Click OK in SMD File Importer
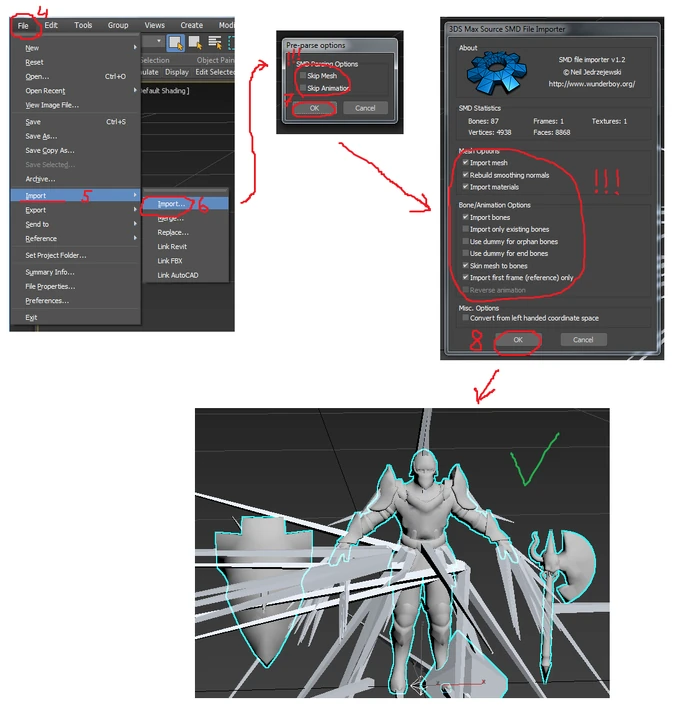Image resolution: width=678 pixels, height=718 pixels. (x=518, y=340)
